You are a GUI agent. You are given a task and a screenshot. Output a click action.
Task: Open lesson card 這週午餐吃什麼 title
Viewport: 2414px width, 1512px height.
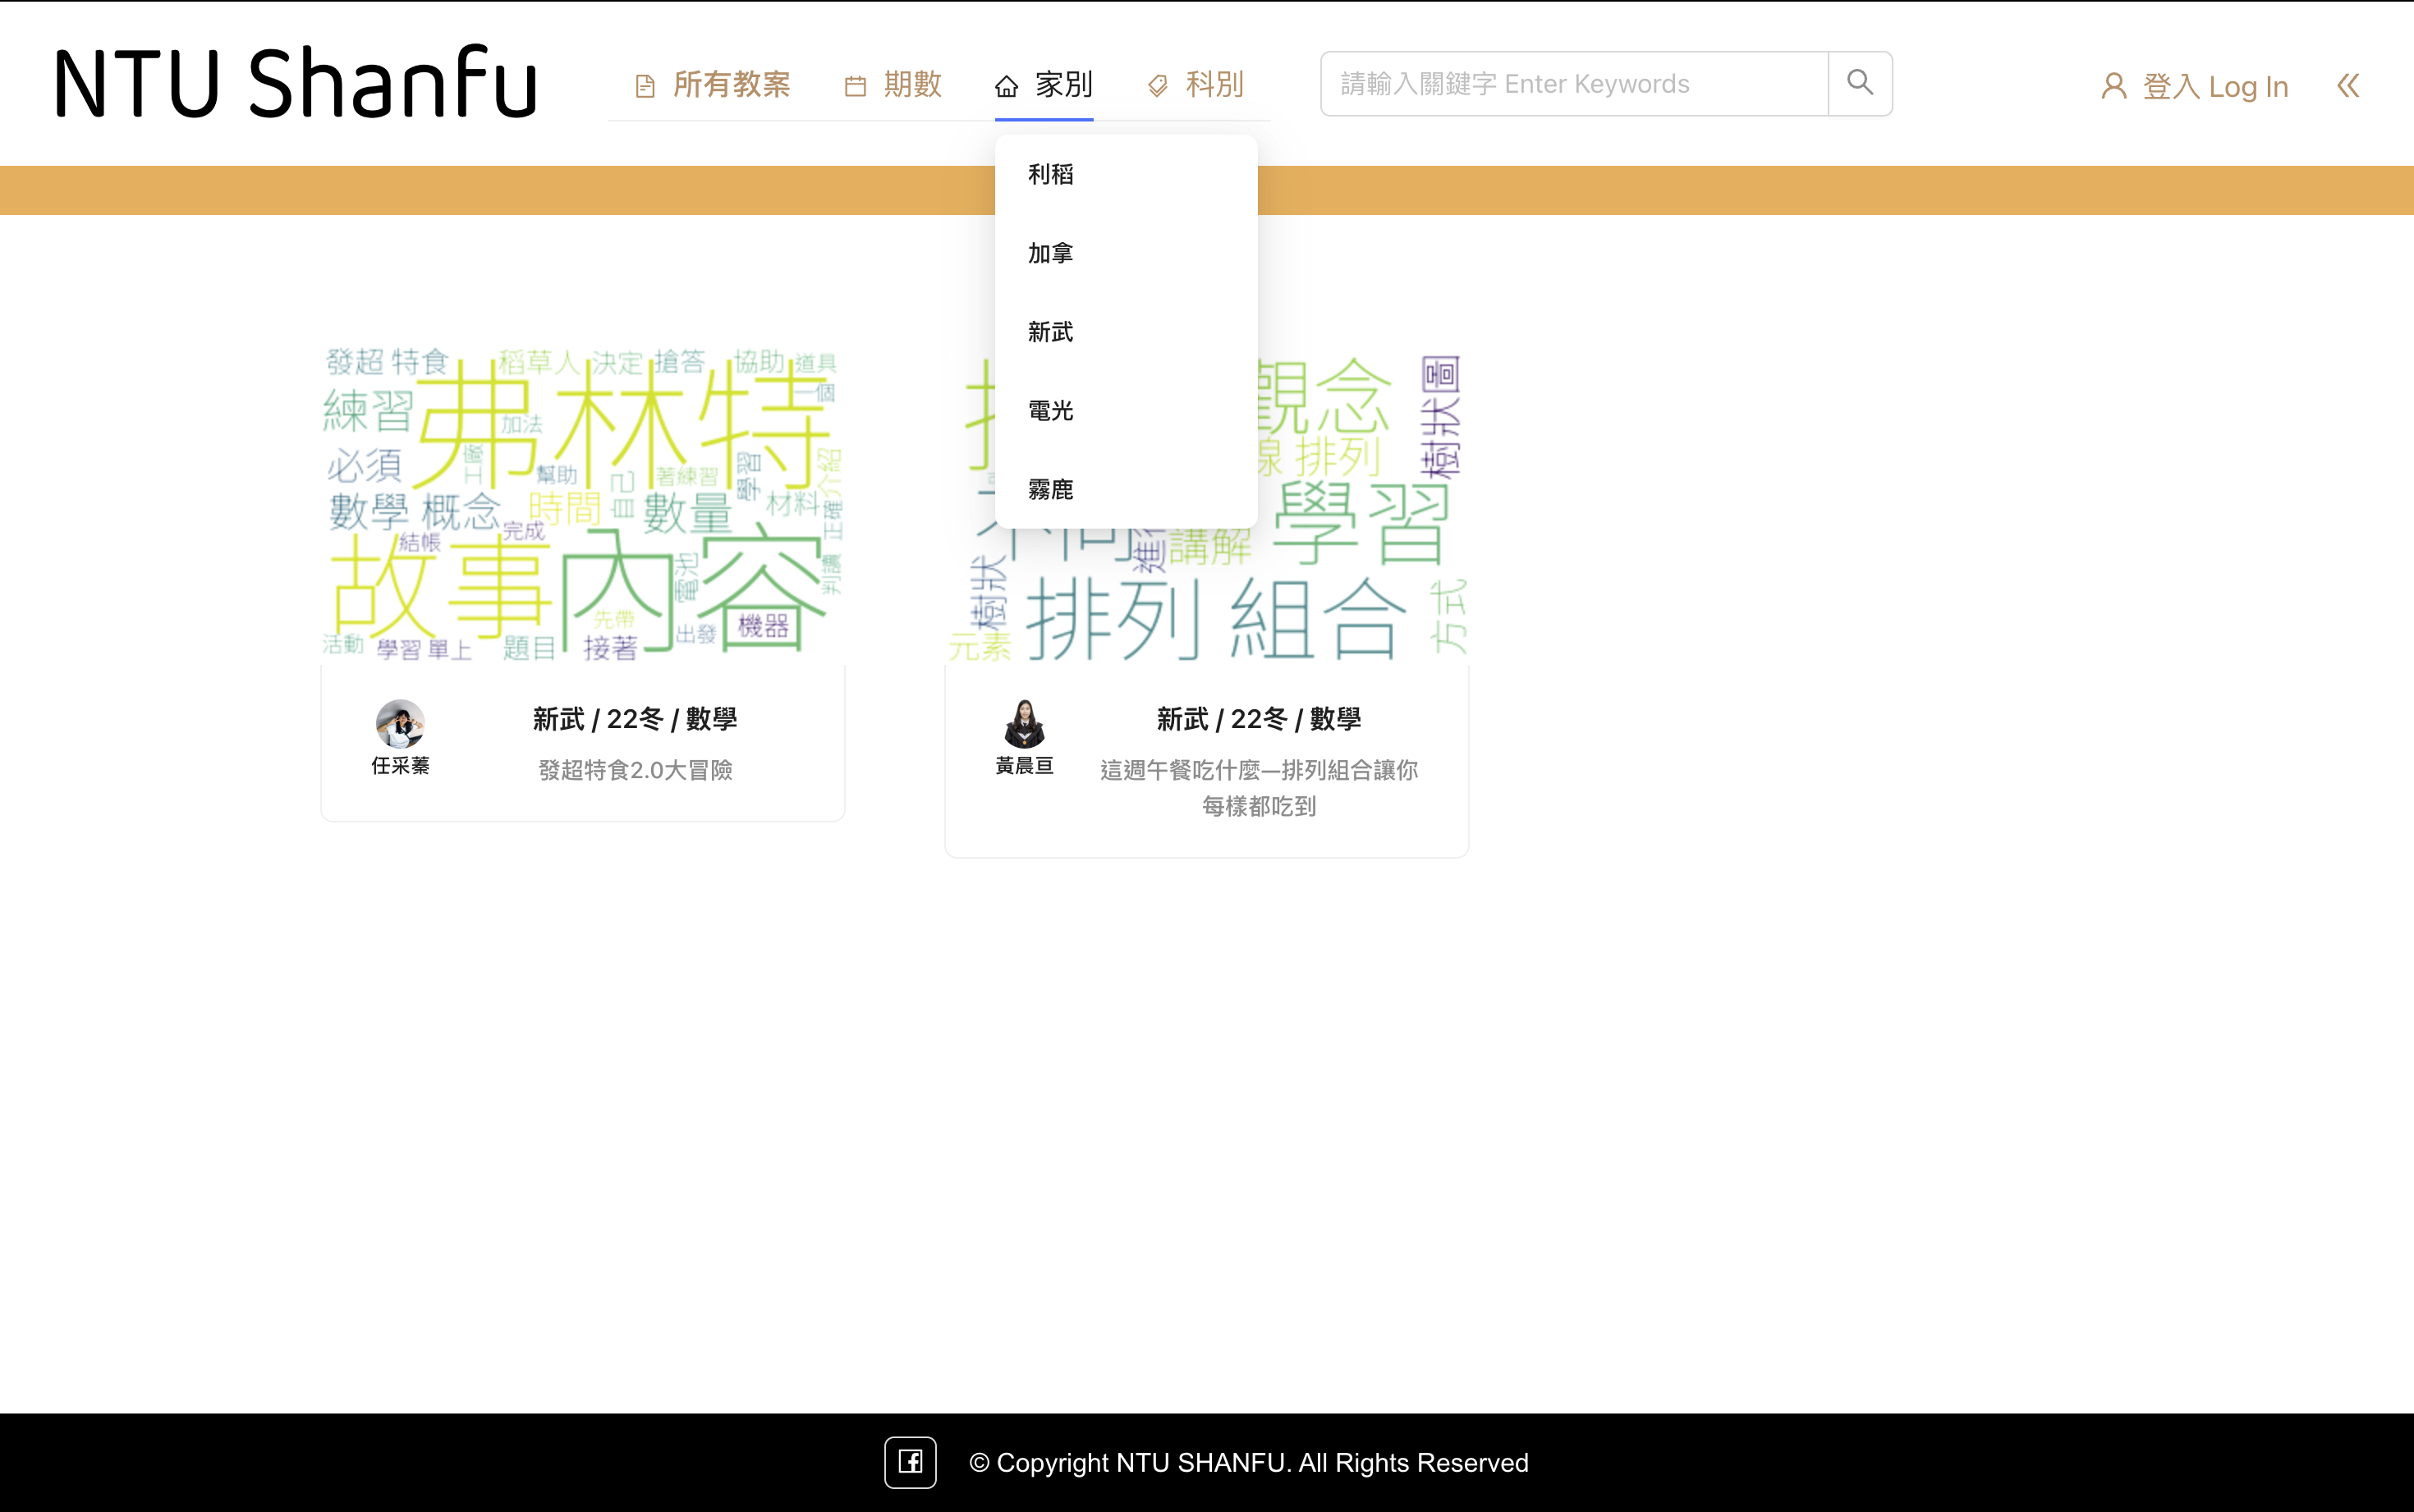pyautogui.click(x=1258, y=787)
